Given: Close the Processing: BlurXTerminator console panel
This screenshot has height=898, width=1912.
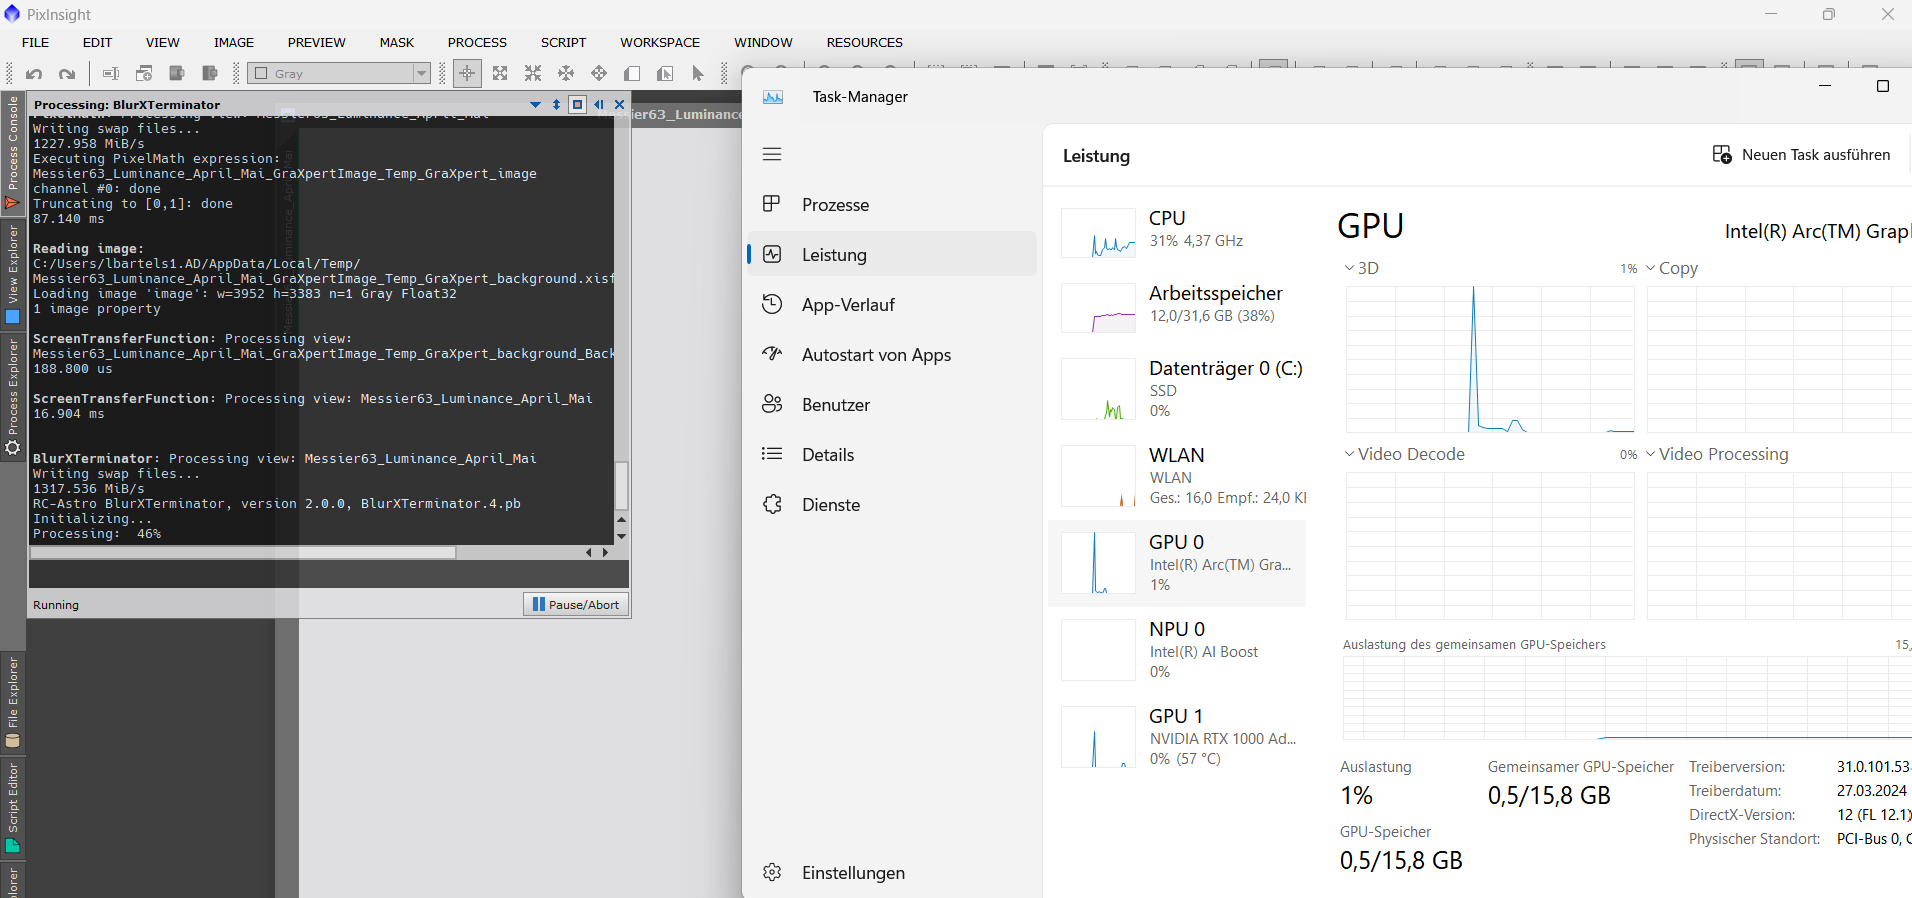Looking at the screenshot, I should coord(619,104).
